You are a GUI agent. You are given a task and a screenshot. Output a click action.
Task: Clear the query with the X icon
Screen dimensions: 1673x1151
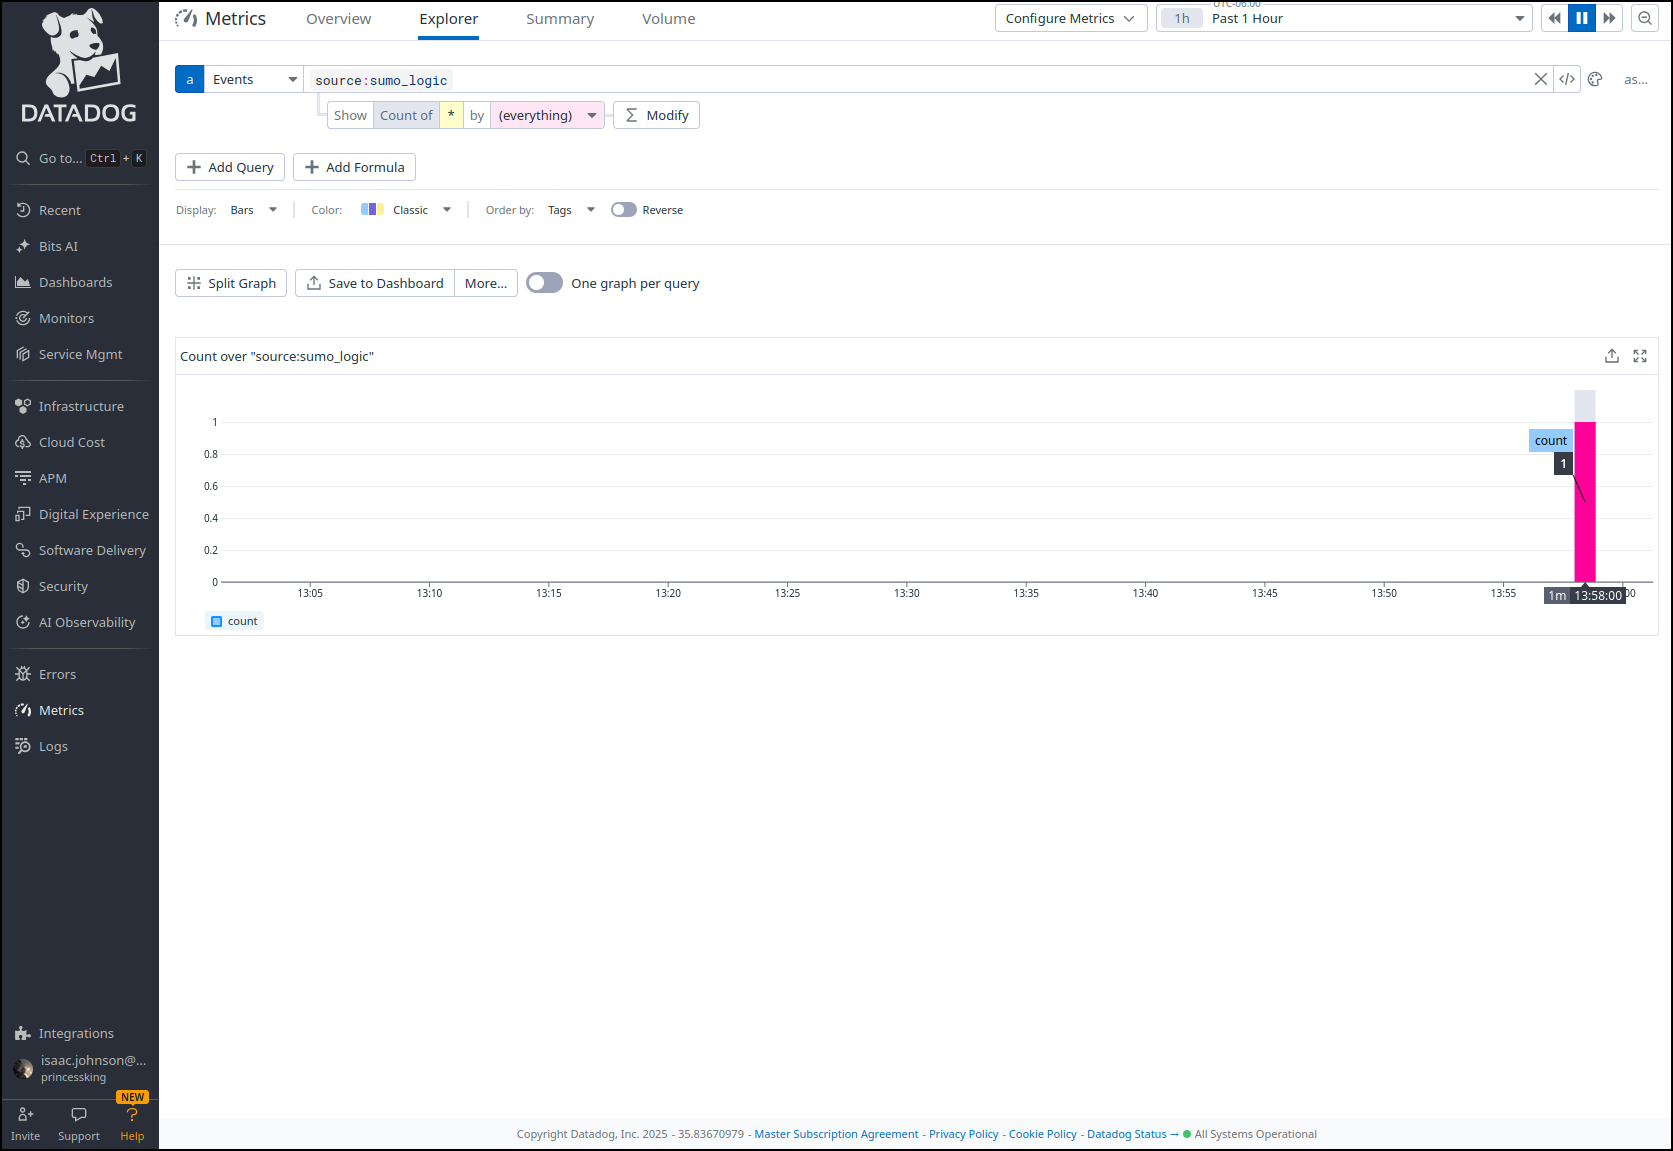[1541, 80]
